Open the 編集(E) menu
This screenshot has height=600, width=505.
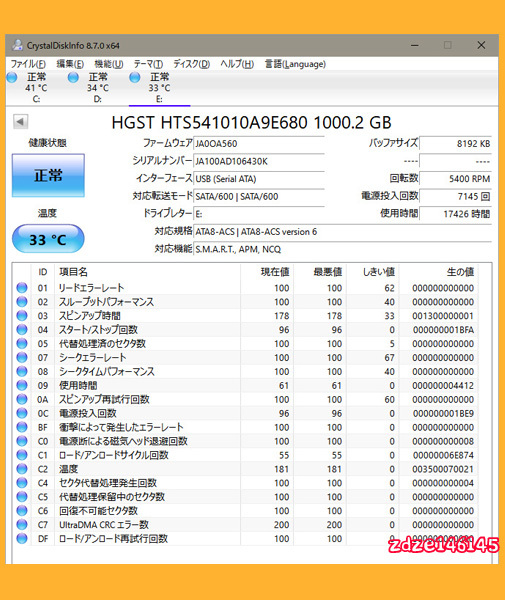click(70, 64)
